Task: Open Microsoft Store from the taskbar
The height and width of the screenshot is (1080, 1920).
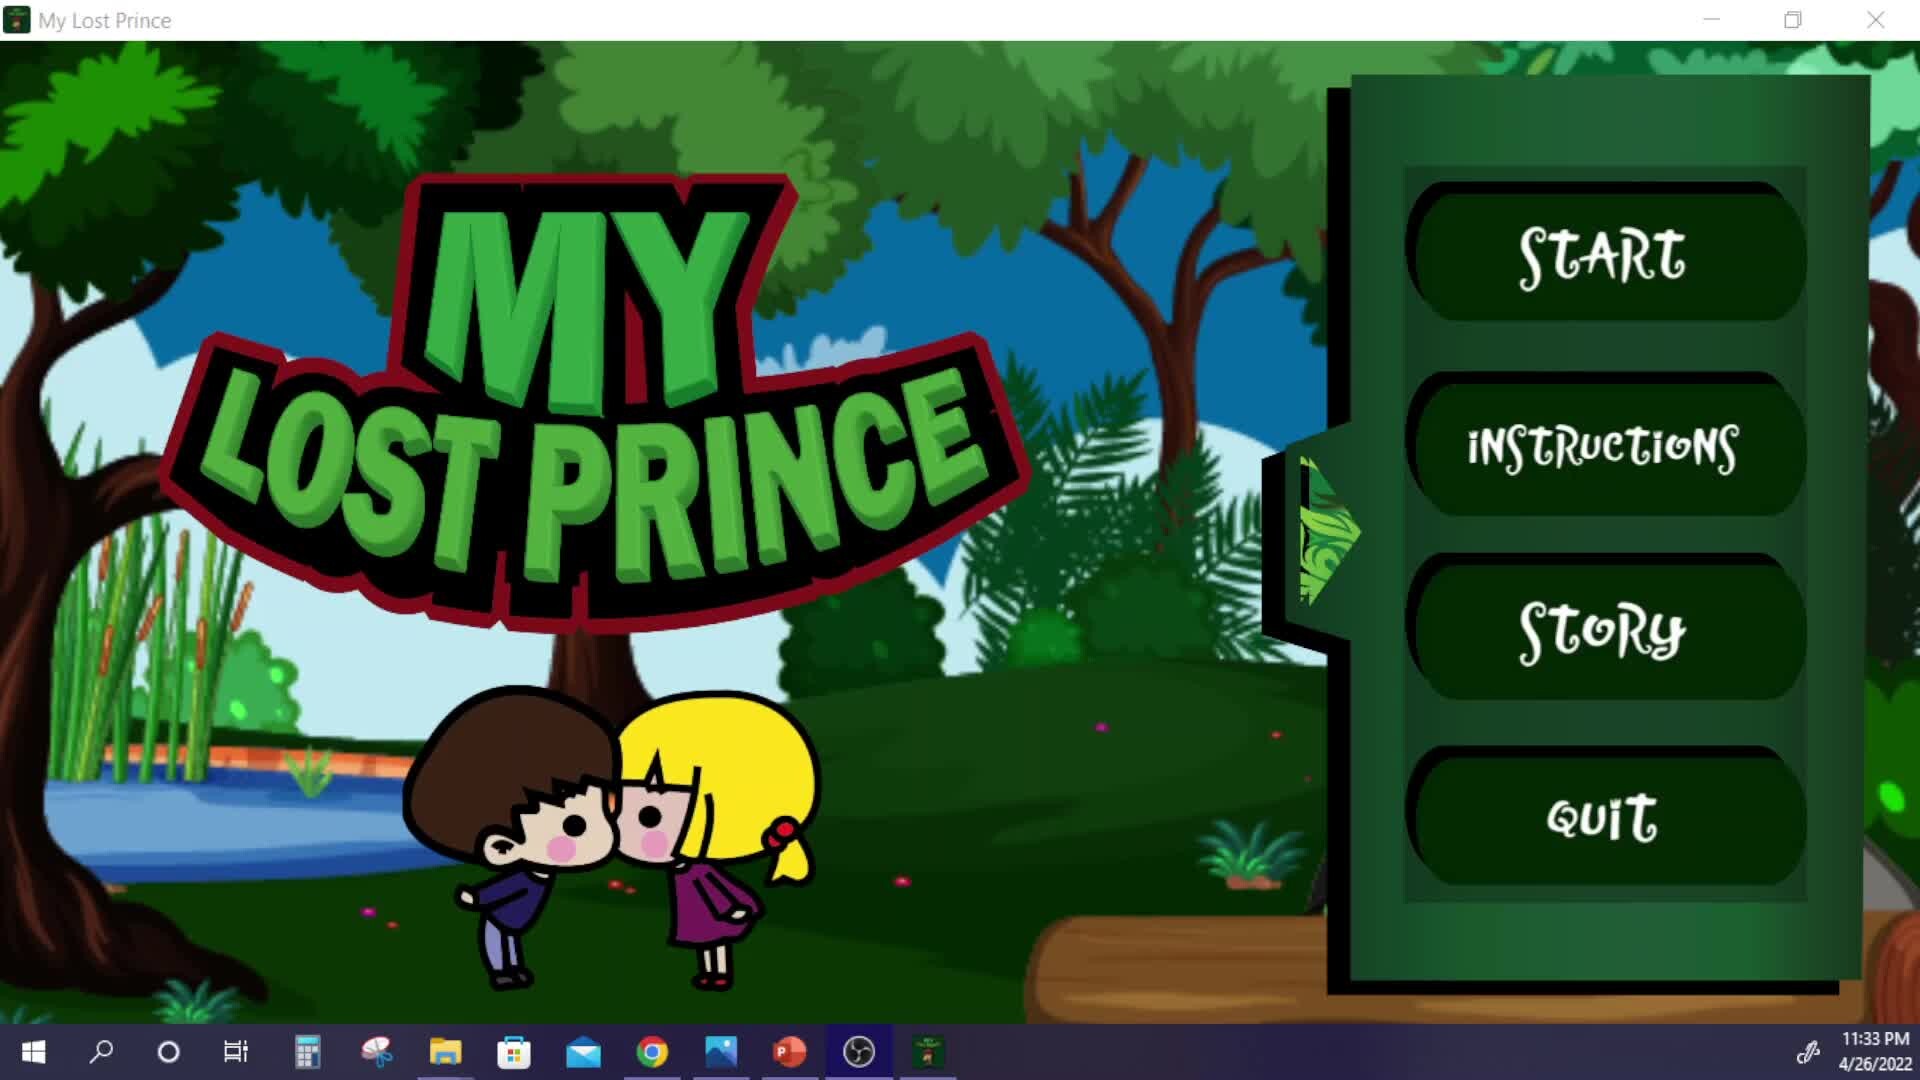Action: [x=515, y=1052]
